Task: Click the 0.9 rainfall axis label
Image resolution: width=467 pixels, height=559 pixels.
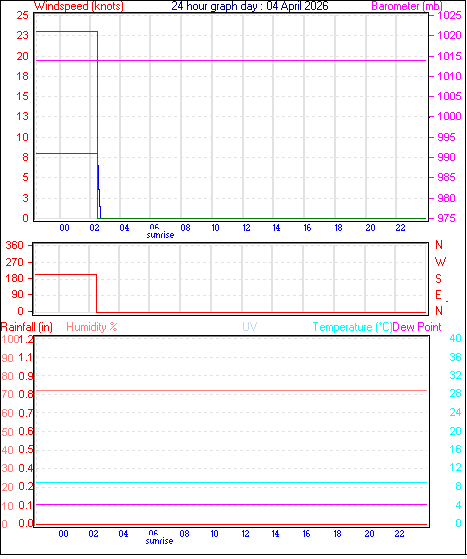Action: (26, 376)
